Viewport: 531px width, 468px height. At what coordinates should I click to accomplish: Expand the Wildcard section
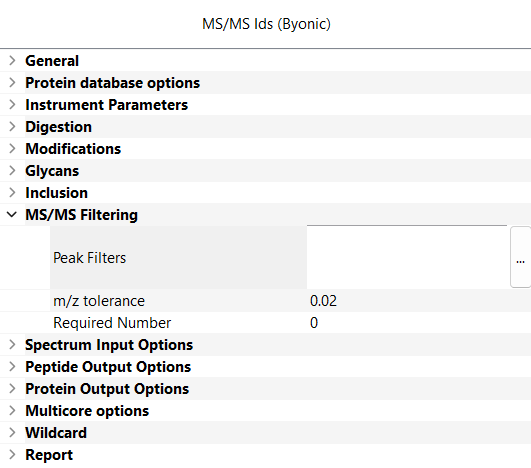12,433
